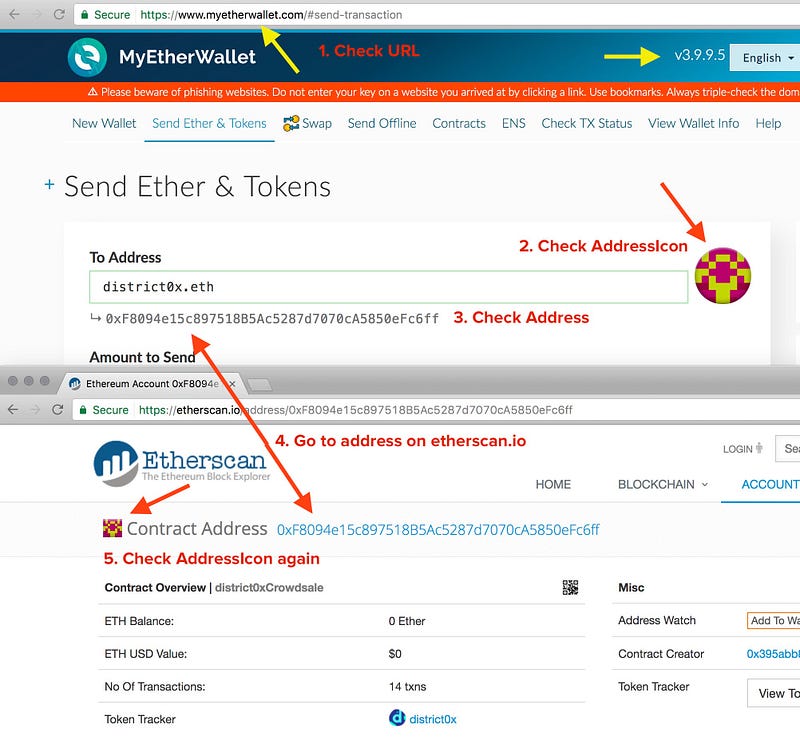Open the View Wallet Info tab

693,123
